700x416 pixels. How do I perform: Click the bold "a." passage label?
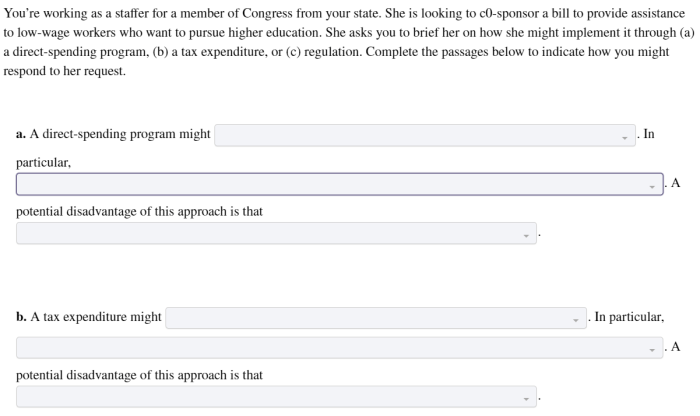pos(21,135)
